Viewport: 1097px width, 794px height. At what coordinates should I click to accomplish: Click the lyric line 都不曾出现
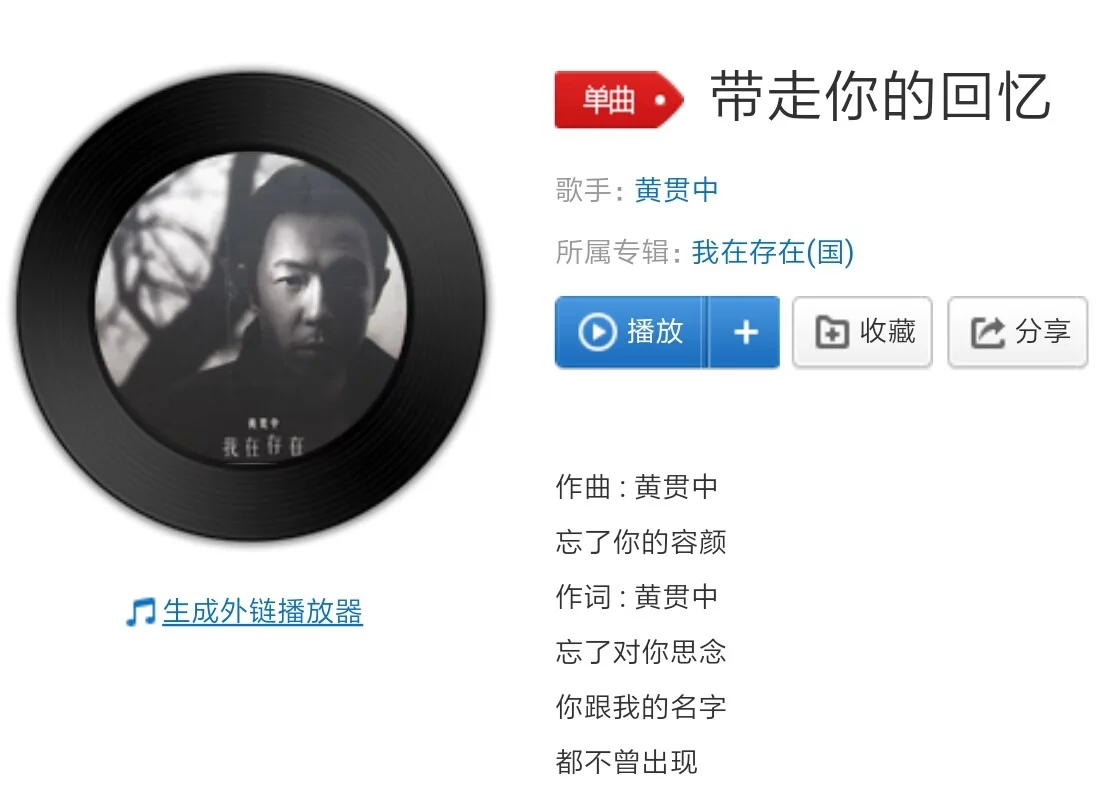tap(626, 762)
